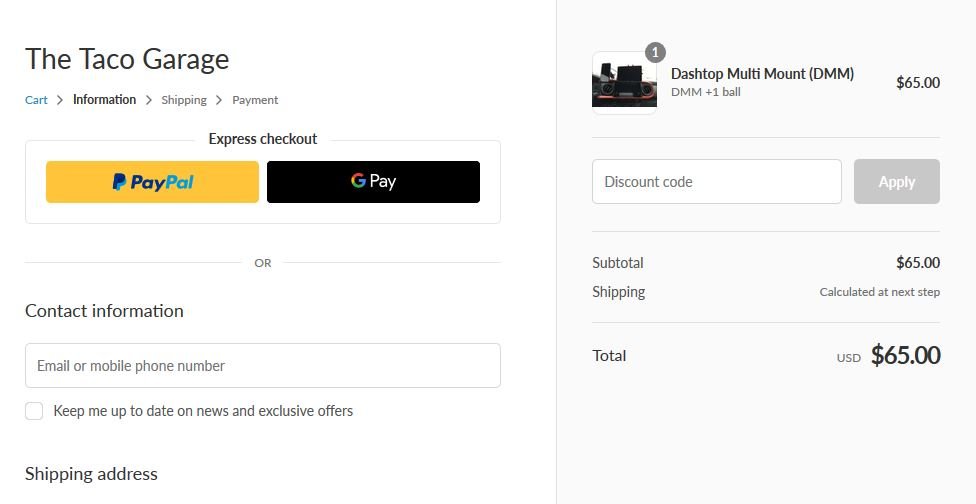Click the Dashtop Multi Mount (DMM) product name

pos(762,74)
